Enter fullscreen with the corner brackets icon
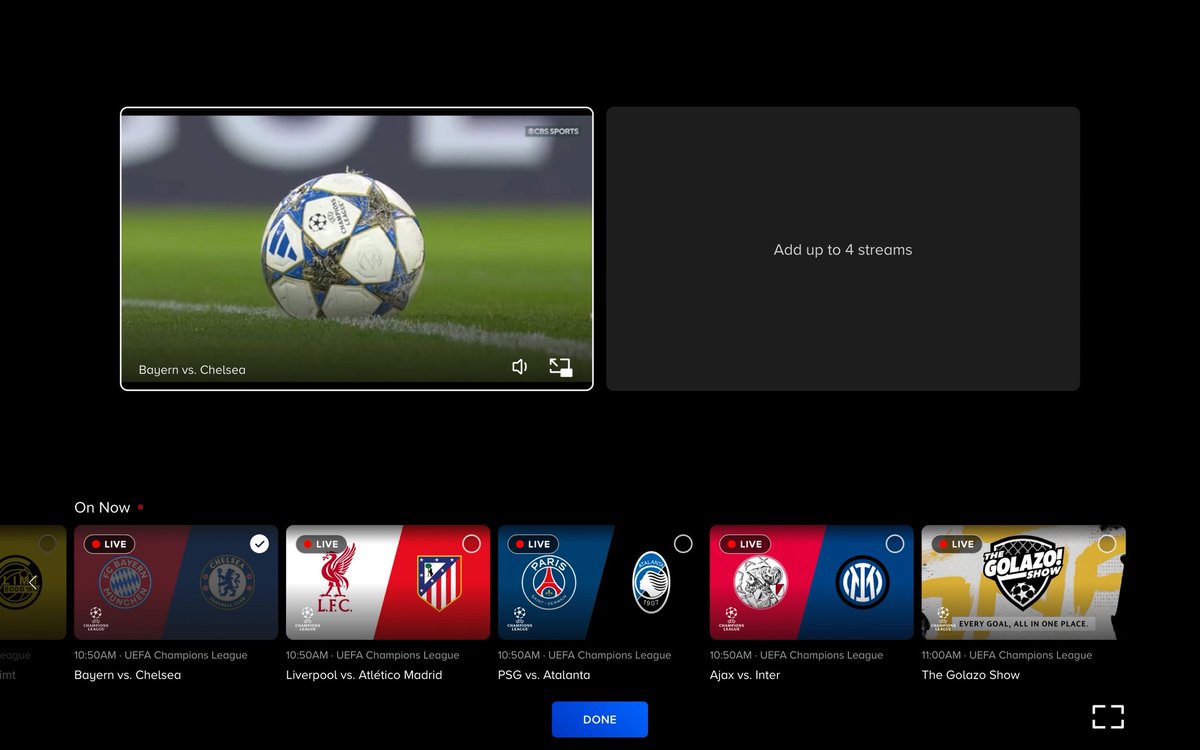Image resolution: width=1200 pixels, height=750 pixels. [x=1108, y=717]
